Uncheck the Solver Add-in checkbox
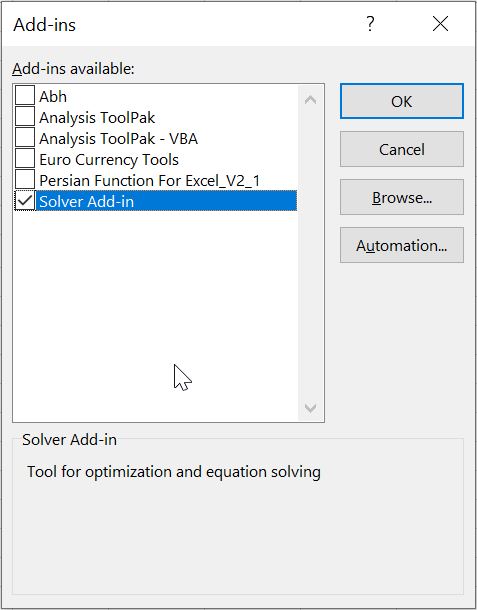The width and height of the screenshot is (477, 610). point(25,201)
